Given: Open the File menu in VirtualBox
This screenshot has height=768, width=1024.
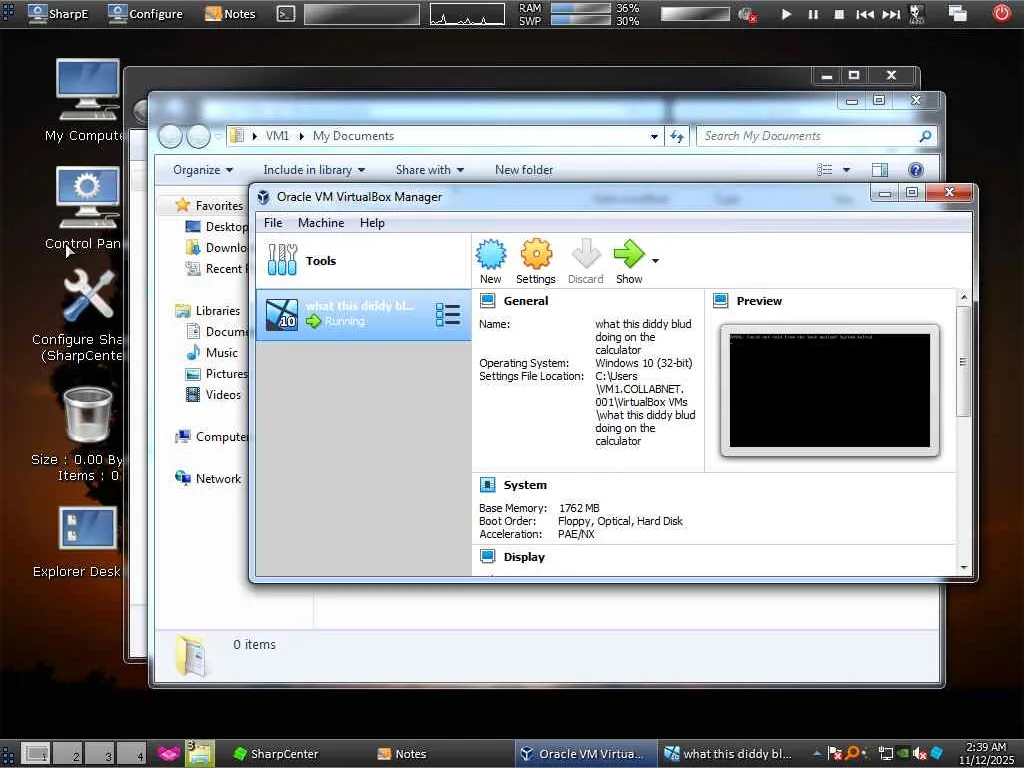Looking at the screenshot, I should click(x=273, y=223).
